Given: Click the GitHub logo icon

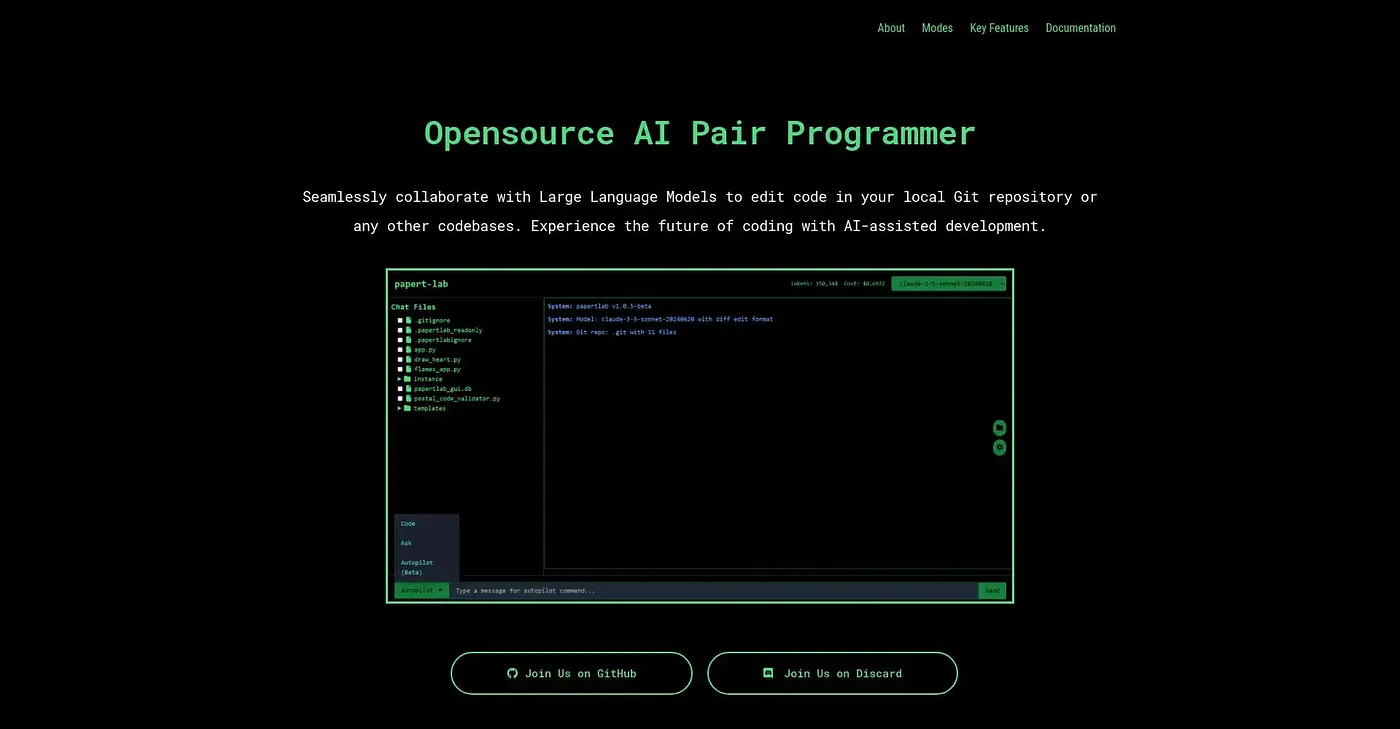Looking at the screenshot, I should click(513, 673).
